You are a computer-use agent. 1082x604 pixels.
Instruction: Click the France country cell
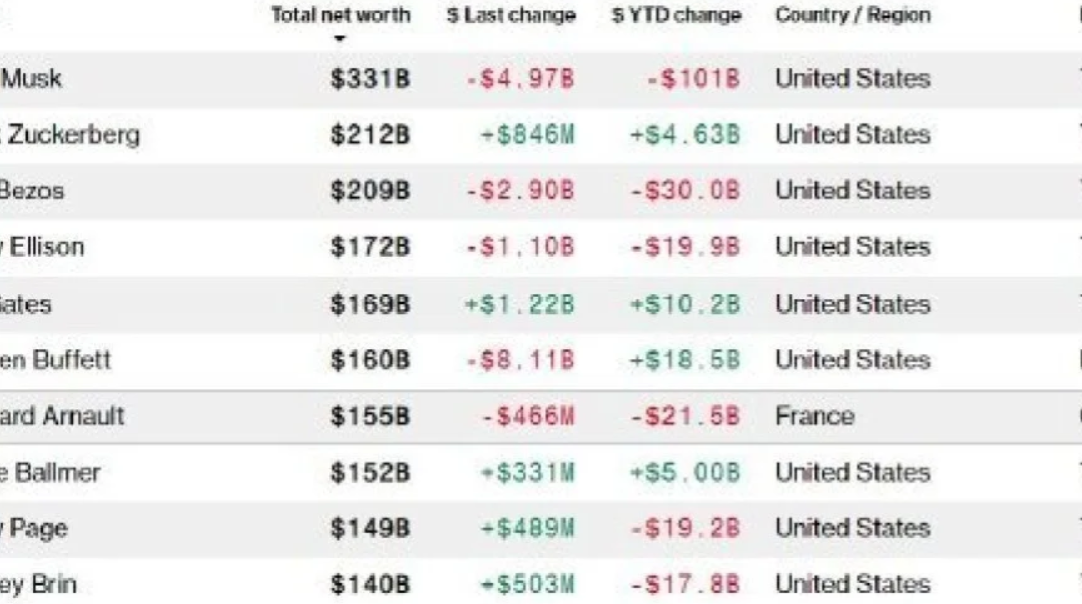click(815, 416)
